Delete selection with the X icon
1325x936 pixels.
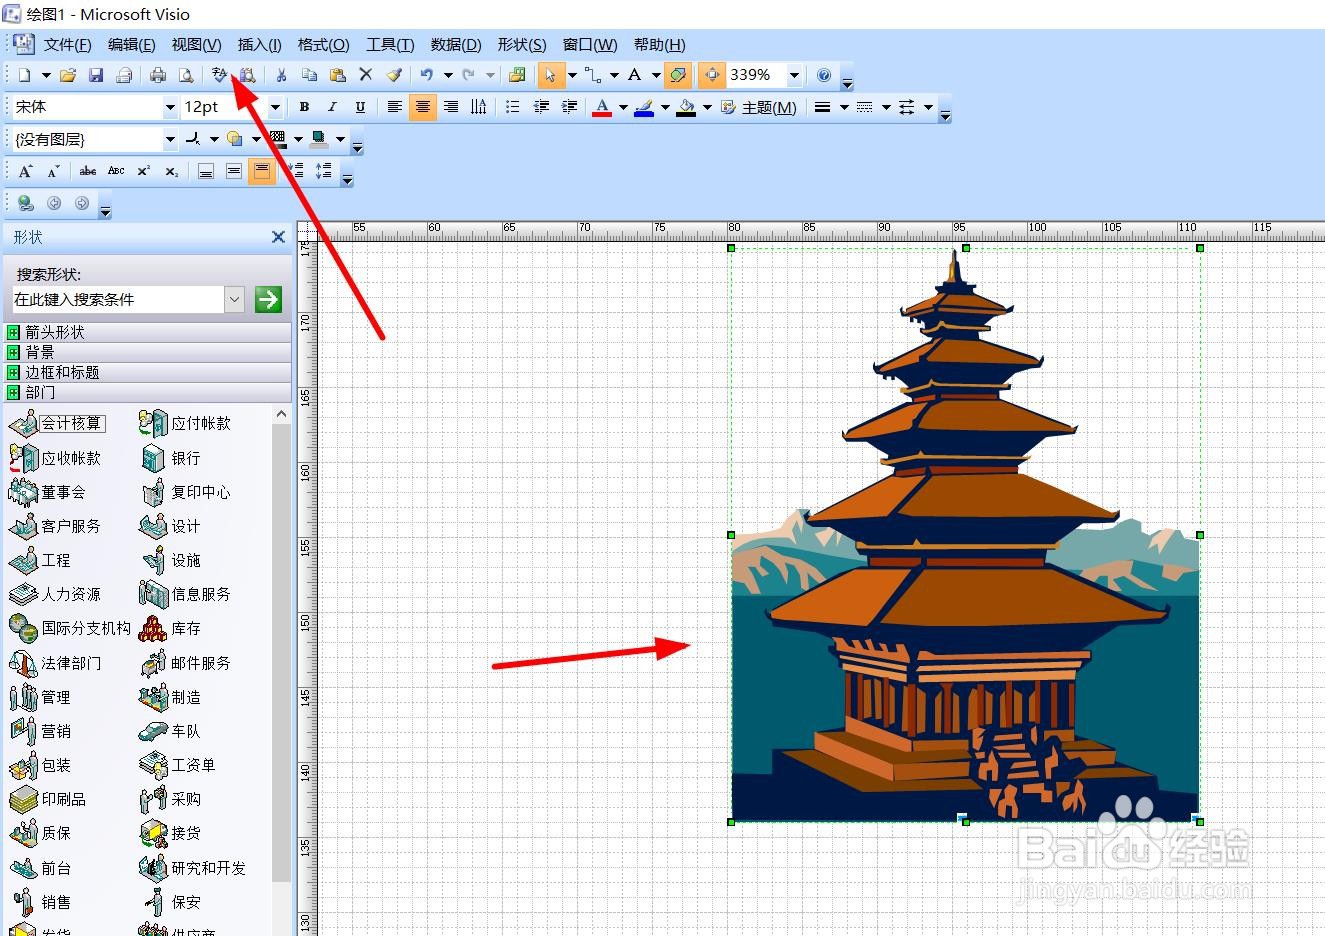pos(366,75)
